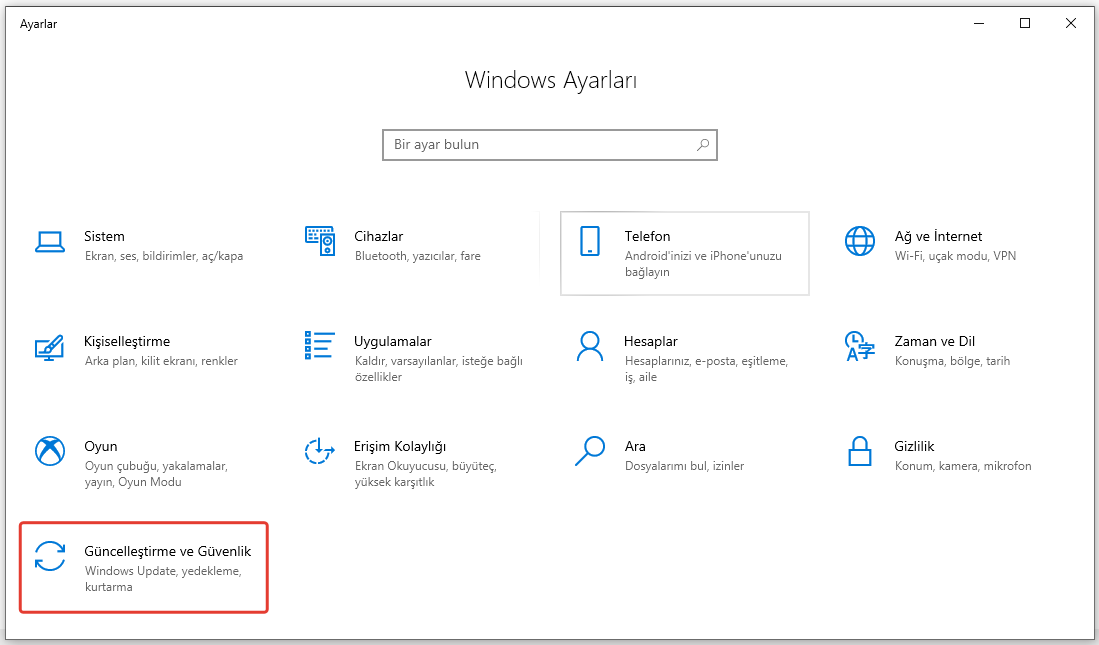Open Uygulamalar using its list icon
The height and width of the screenshot is (645, 1099).
pyautogui.click(x=319, y=345)
